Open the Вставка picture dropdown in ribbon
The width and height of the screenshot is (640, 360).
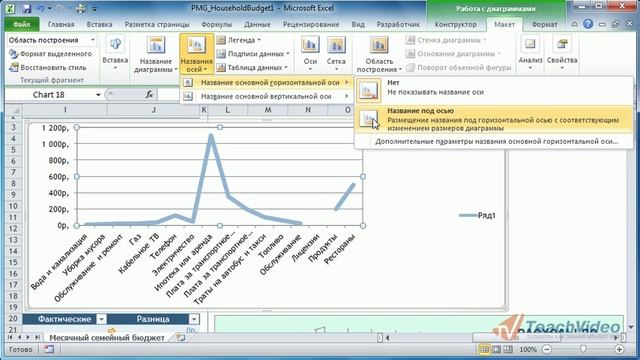(115, 53)
